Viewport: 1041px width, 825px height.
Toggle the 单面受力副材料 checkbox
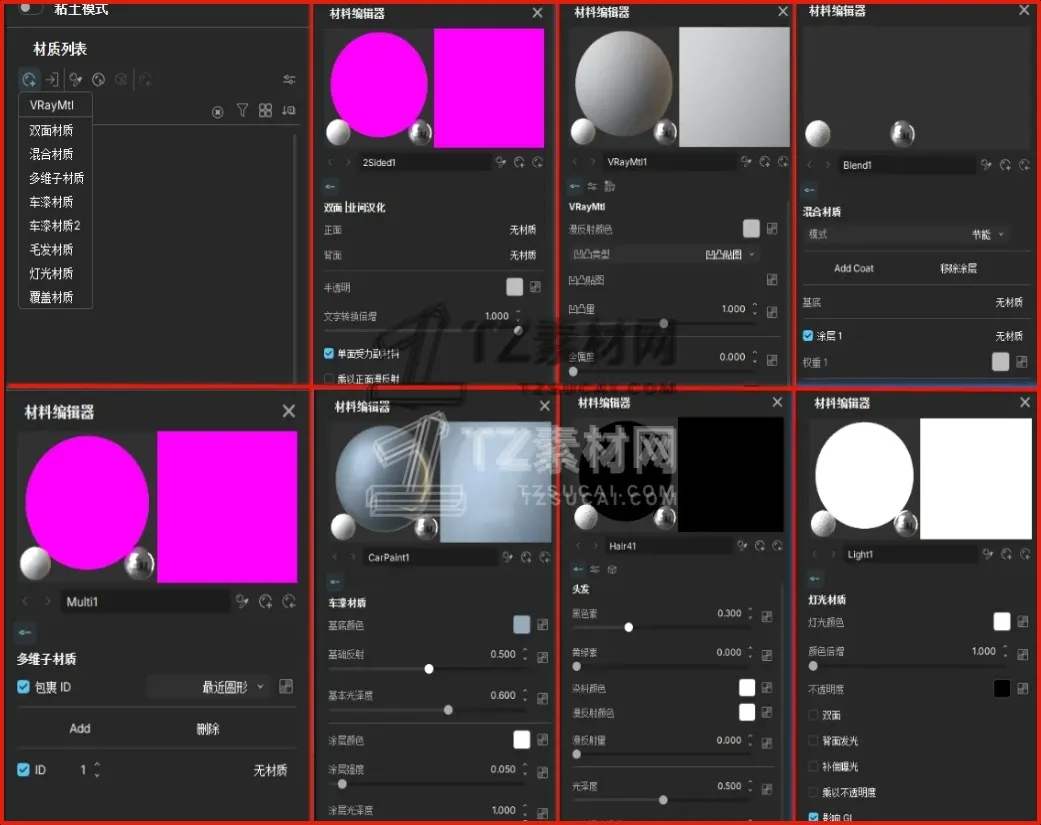point(329,353)
